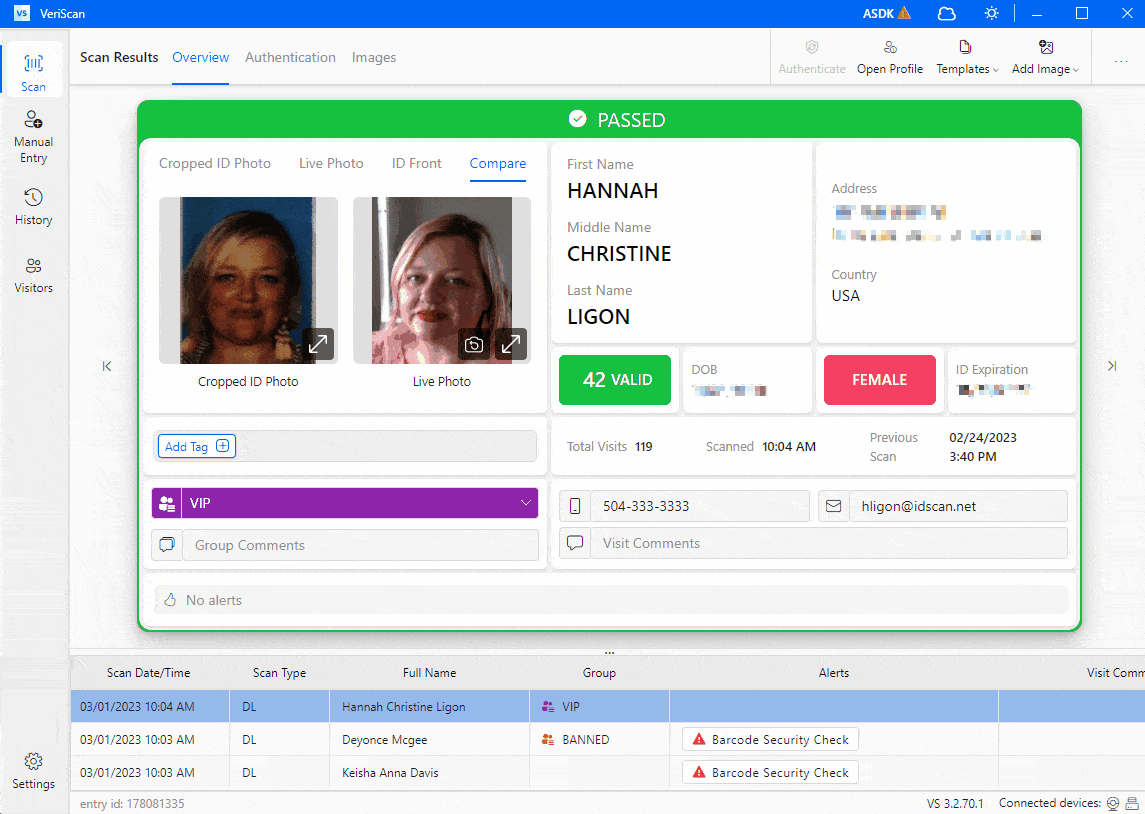1145x814 pixels.
Task: Open Settings at the sidebar bottom
Action: coord(33,772)
